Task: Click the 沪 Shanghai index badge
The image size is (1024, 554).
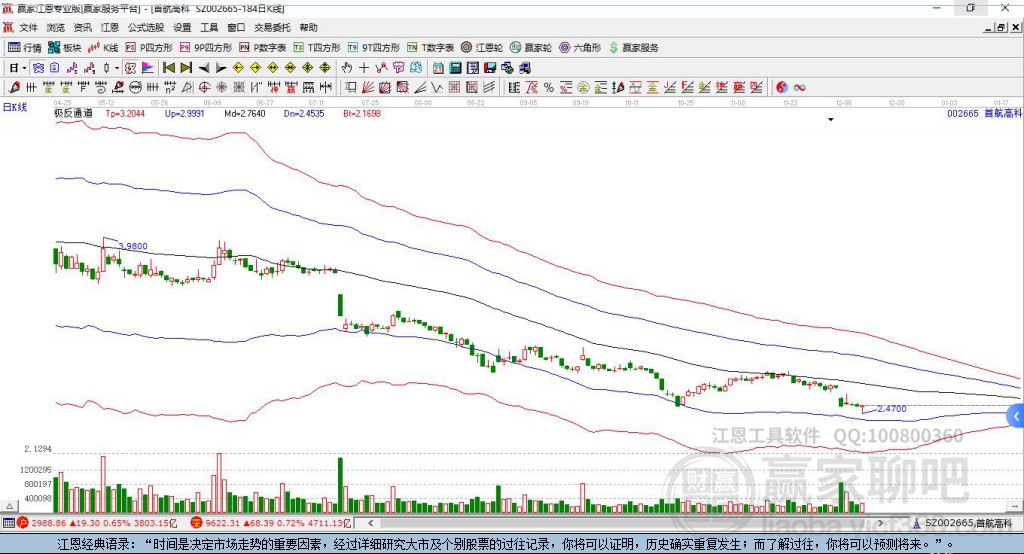Action: 24,523
